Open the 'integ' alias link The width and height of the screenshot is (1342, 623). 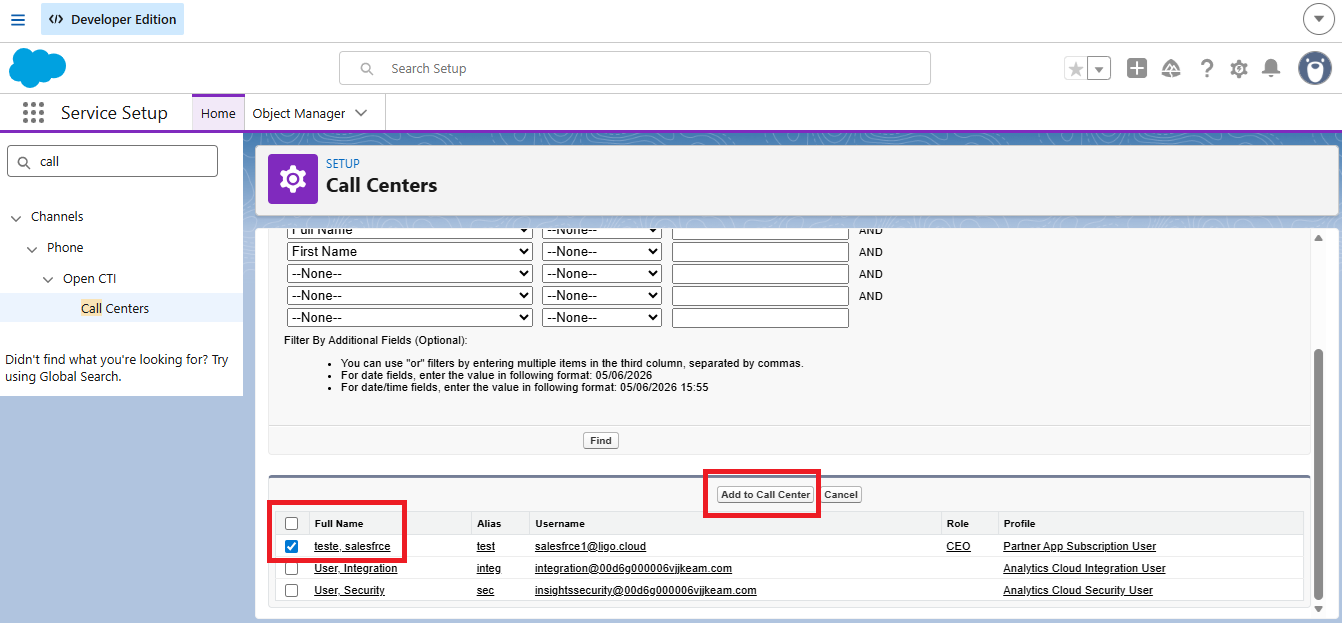(x=489, y=568)
